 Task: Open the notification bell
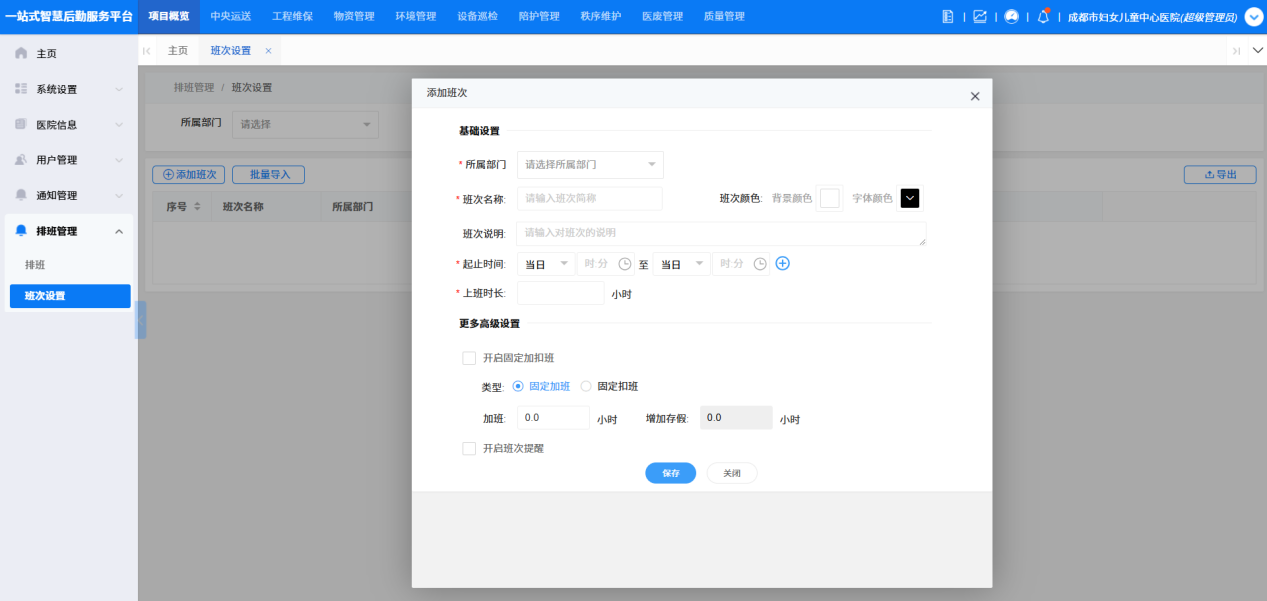point(1043,16)
